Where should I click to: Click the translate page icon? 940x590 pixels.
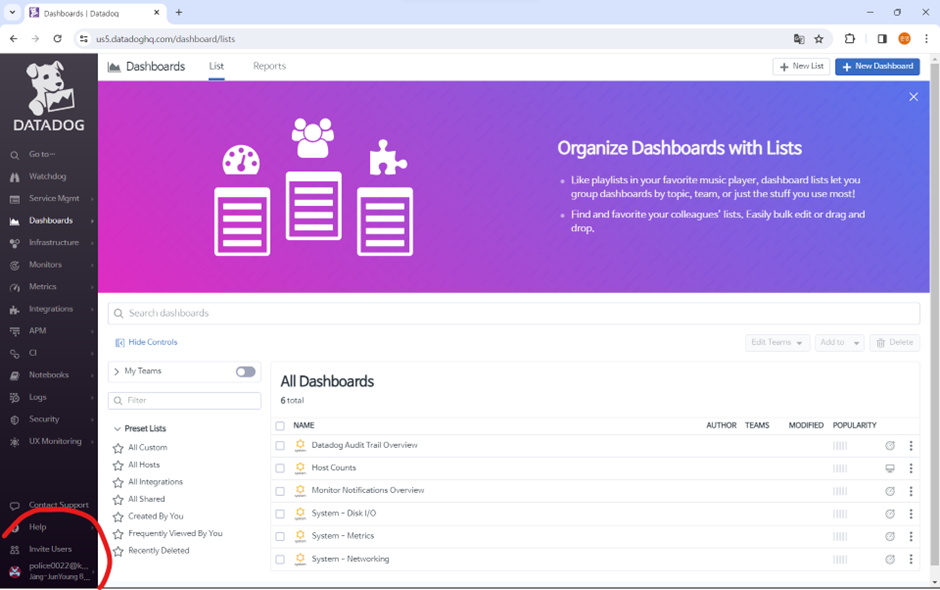[799, 39]
